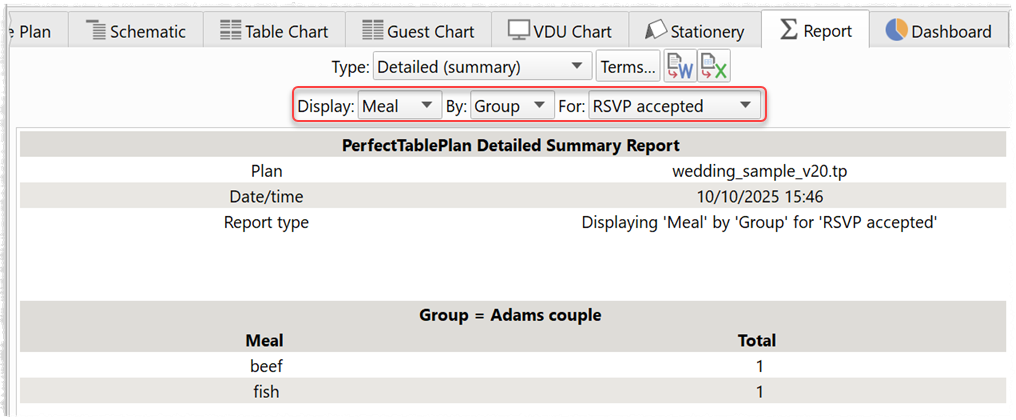Click the 'Group = Adams couple' heading
This screenshot has width=1016, height=420.
click(511, 316)
